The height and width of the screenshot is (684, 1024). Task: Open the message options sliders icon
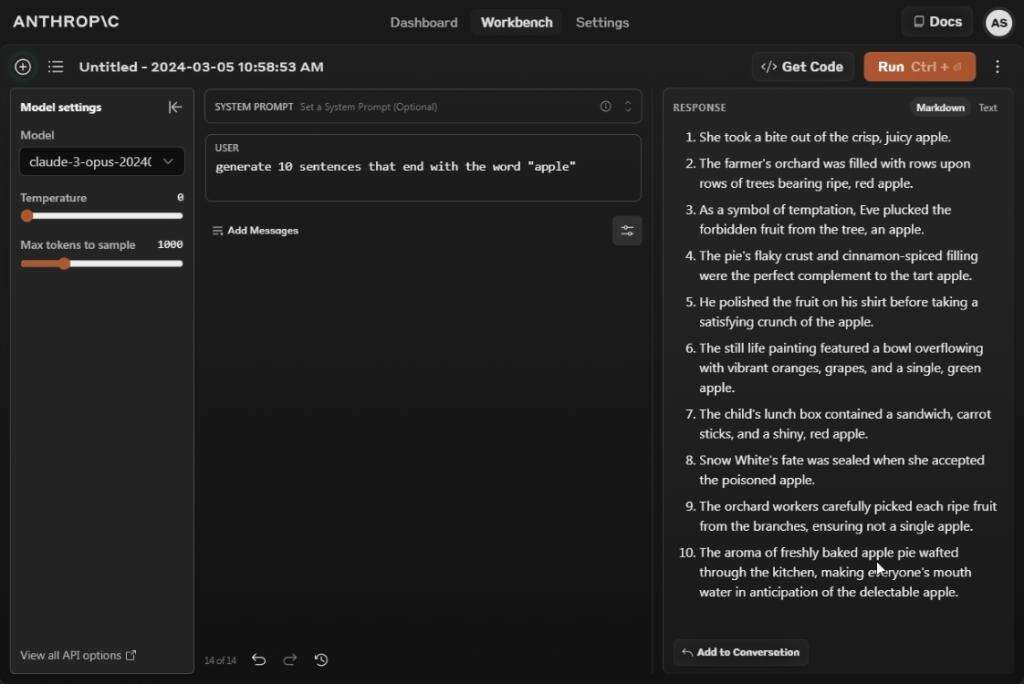pyautogui.click(x=627, y=231)
